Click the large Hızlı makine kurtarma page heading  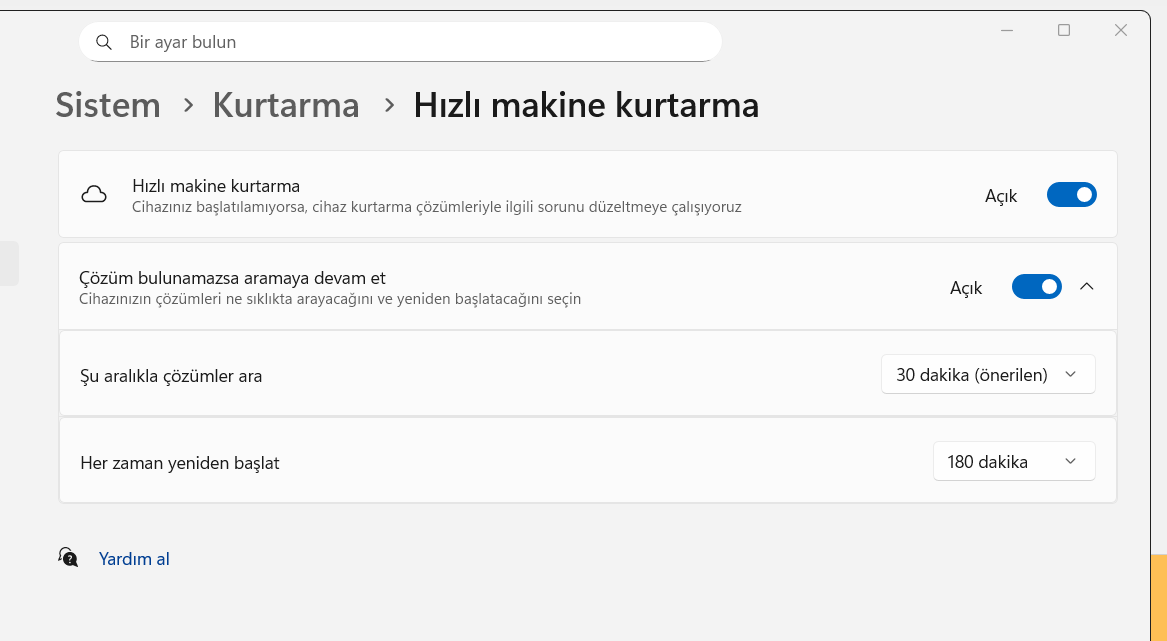pyautogui.click(x=586, y=105)
